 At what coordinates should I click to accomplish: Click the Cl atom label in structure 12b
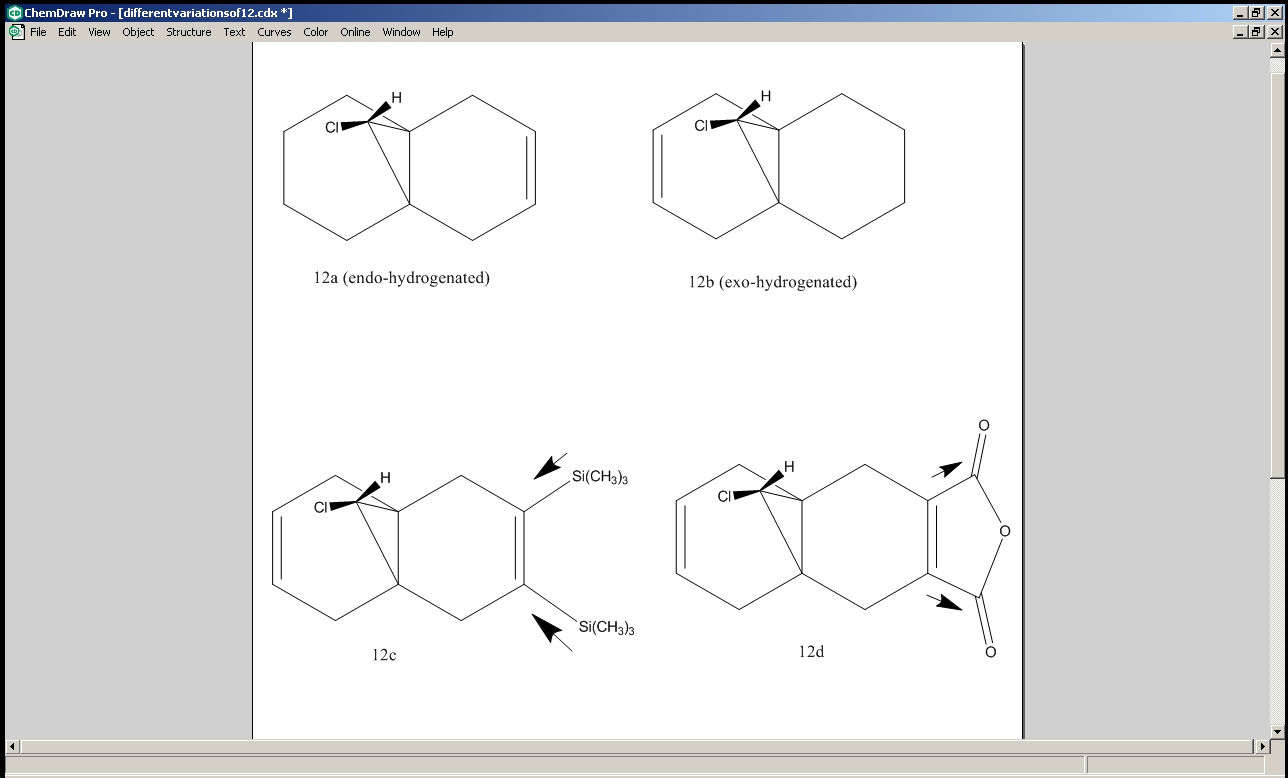[x=702, y=125]
